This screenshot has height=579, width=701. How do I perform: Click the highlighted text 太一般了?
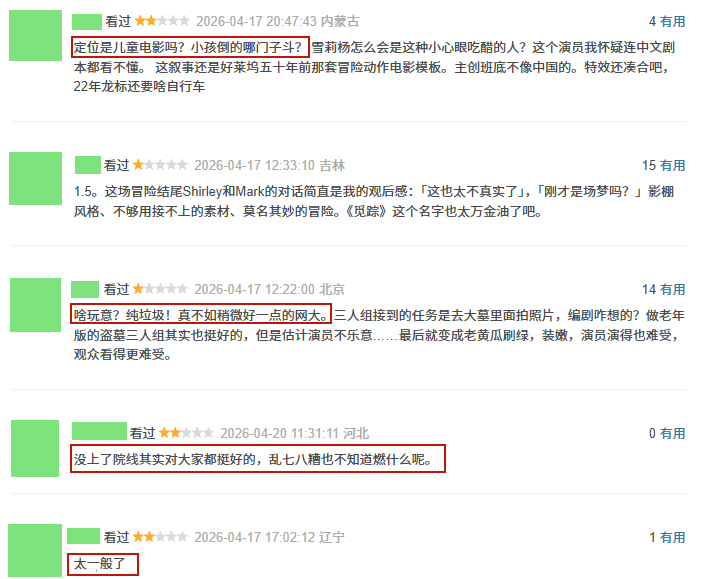click(99, 563)
